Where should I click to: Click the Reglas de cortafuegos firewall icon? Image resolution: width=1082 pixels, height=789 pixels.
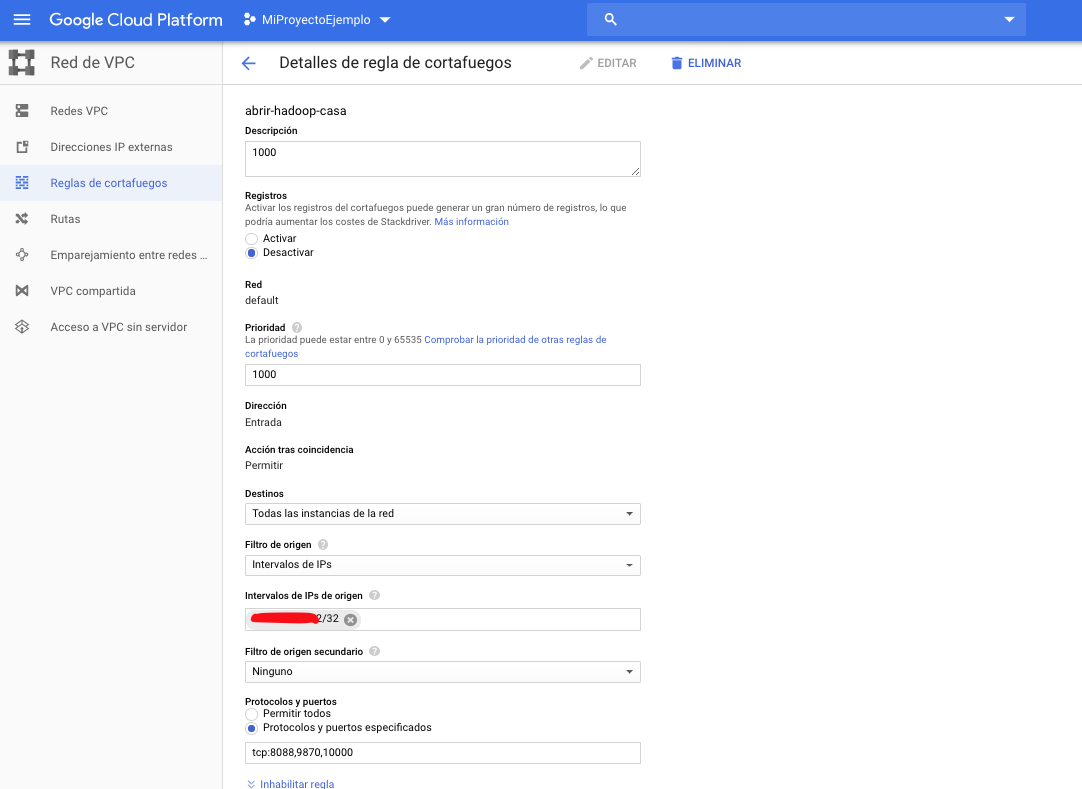pos(22,183)
